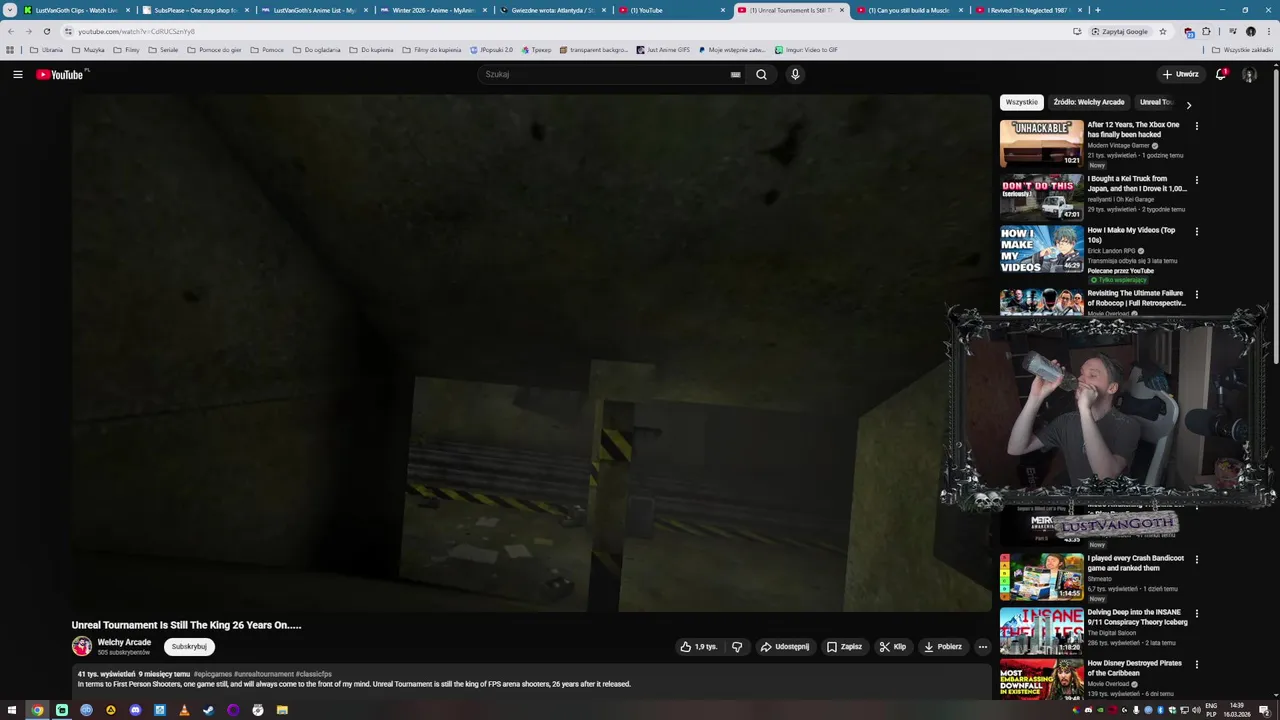Open File Explorer from the taskbar
Image resolution: width=1280 pixels, height=720 pixels.
pyautogui.click(x=282, y=710)
